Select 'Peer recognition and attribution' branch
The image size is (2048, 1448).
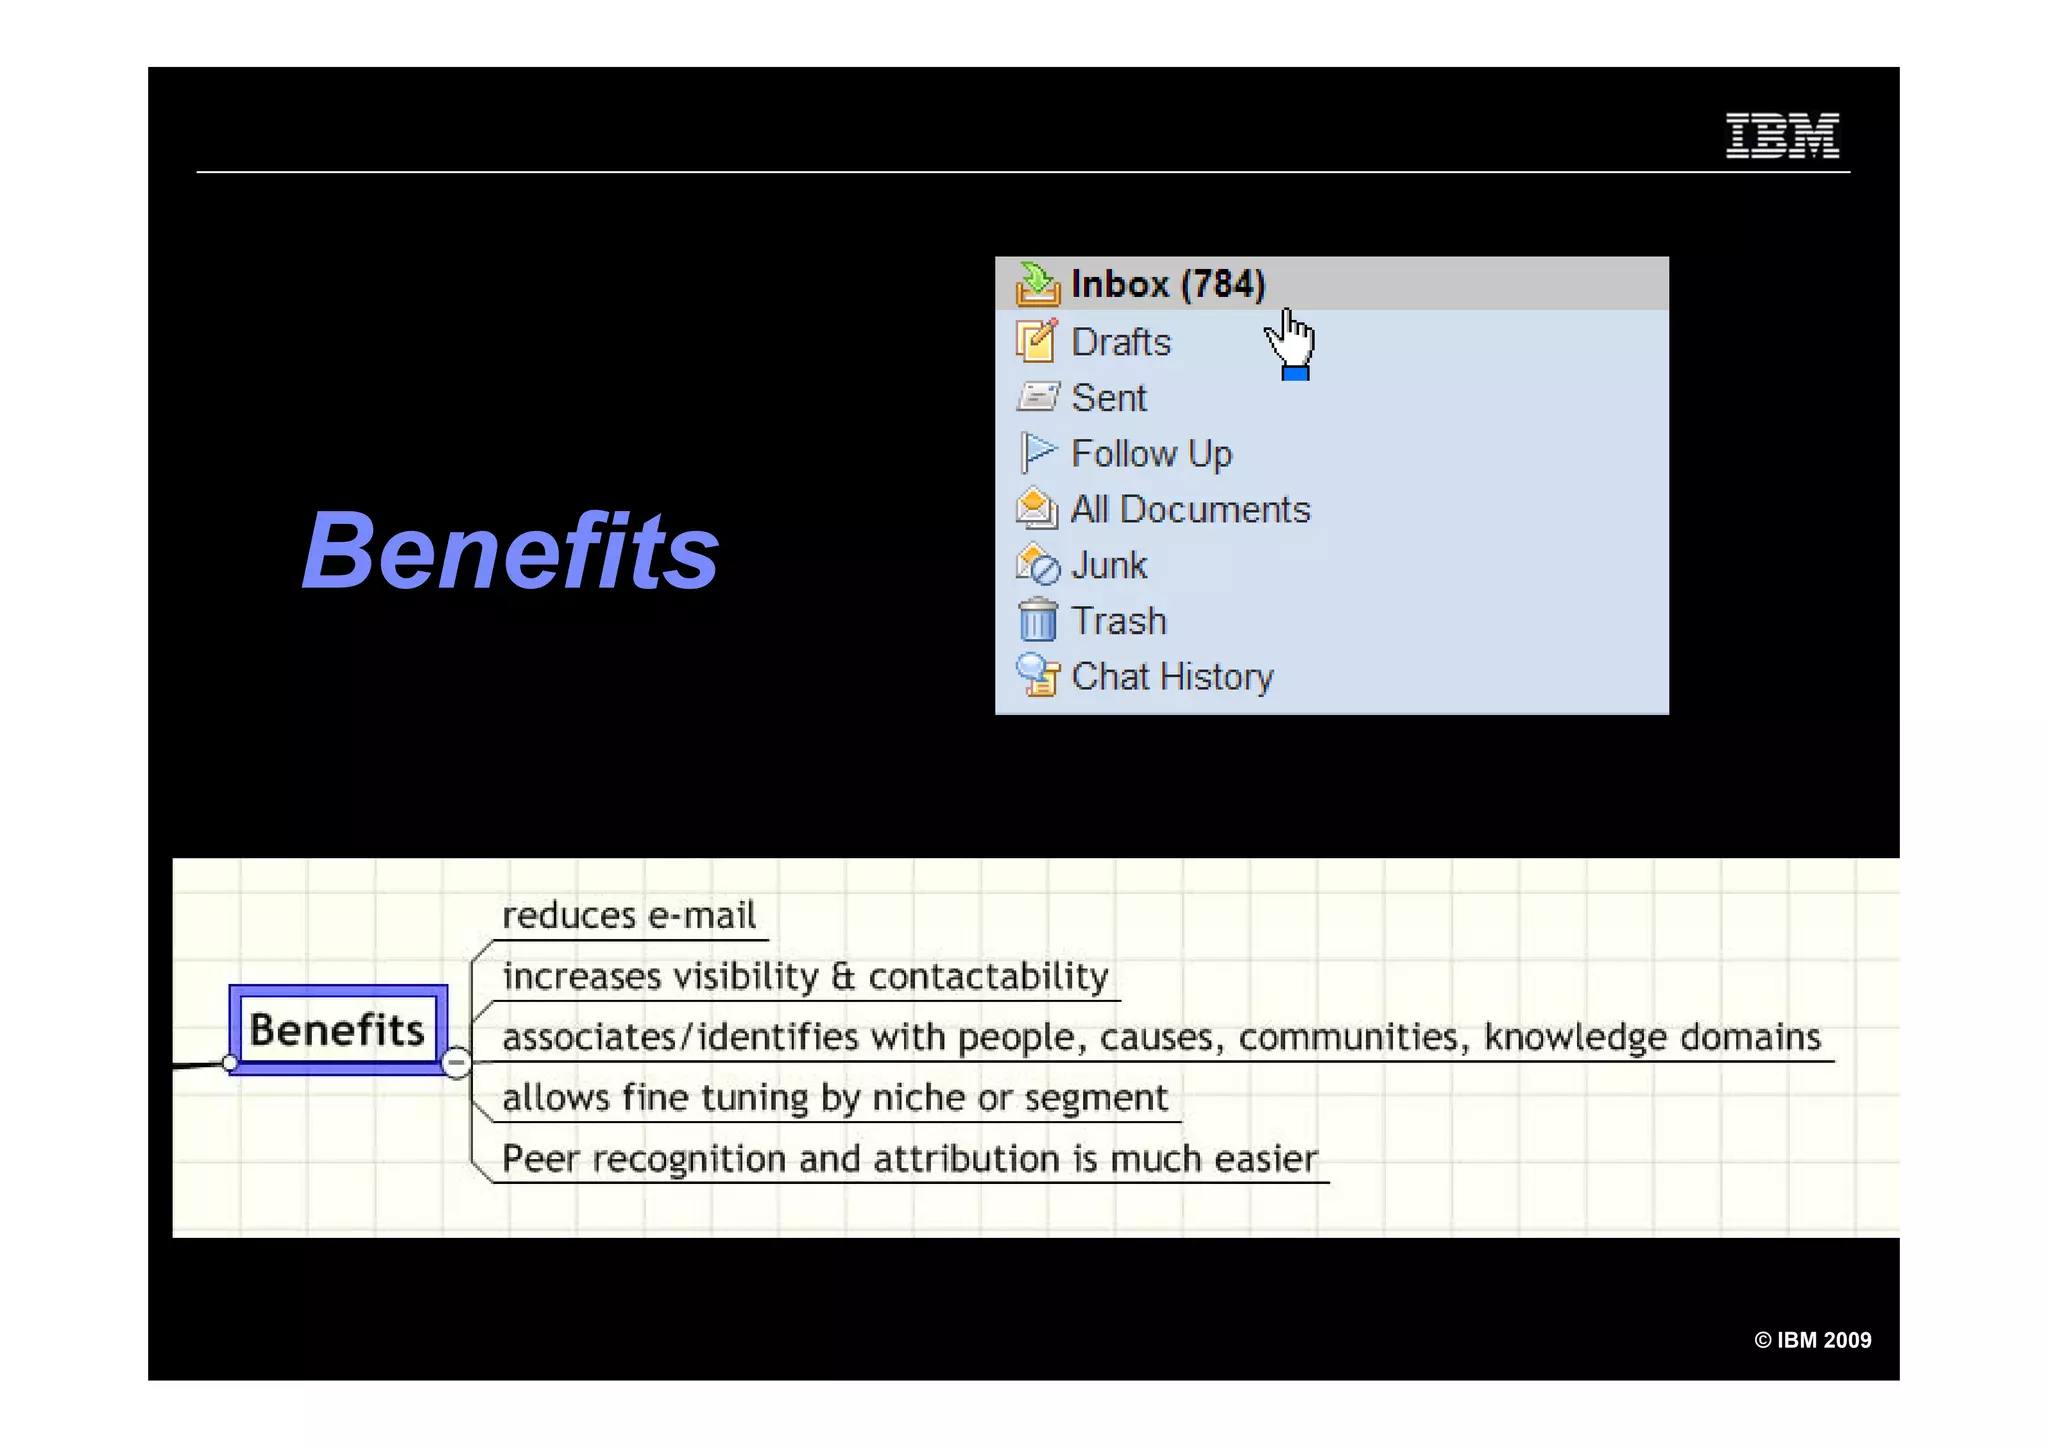tap(910, 1159)
